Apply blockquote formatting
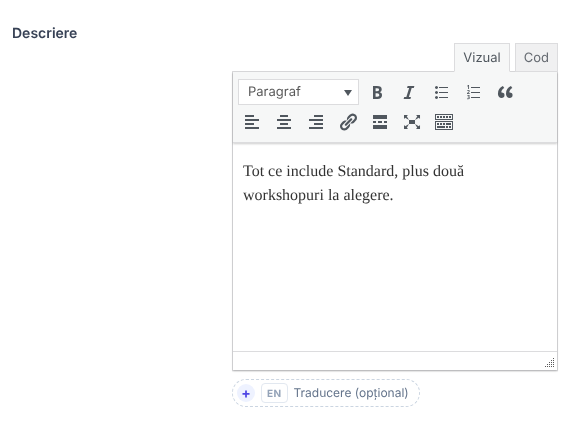The image size is (580, 434). click(505, 92)
